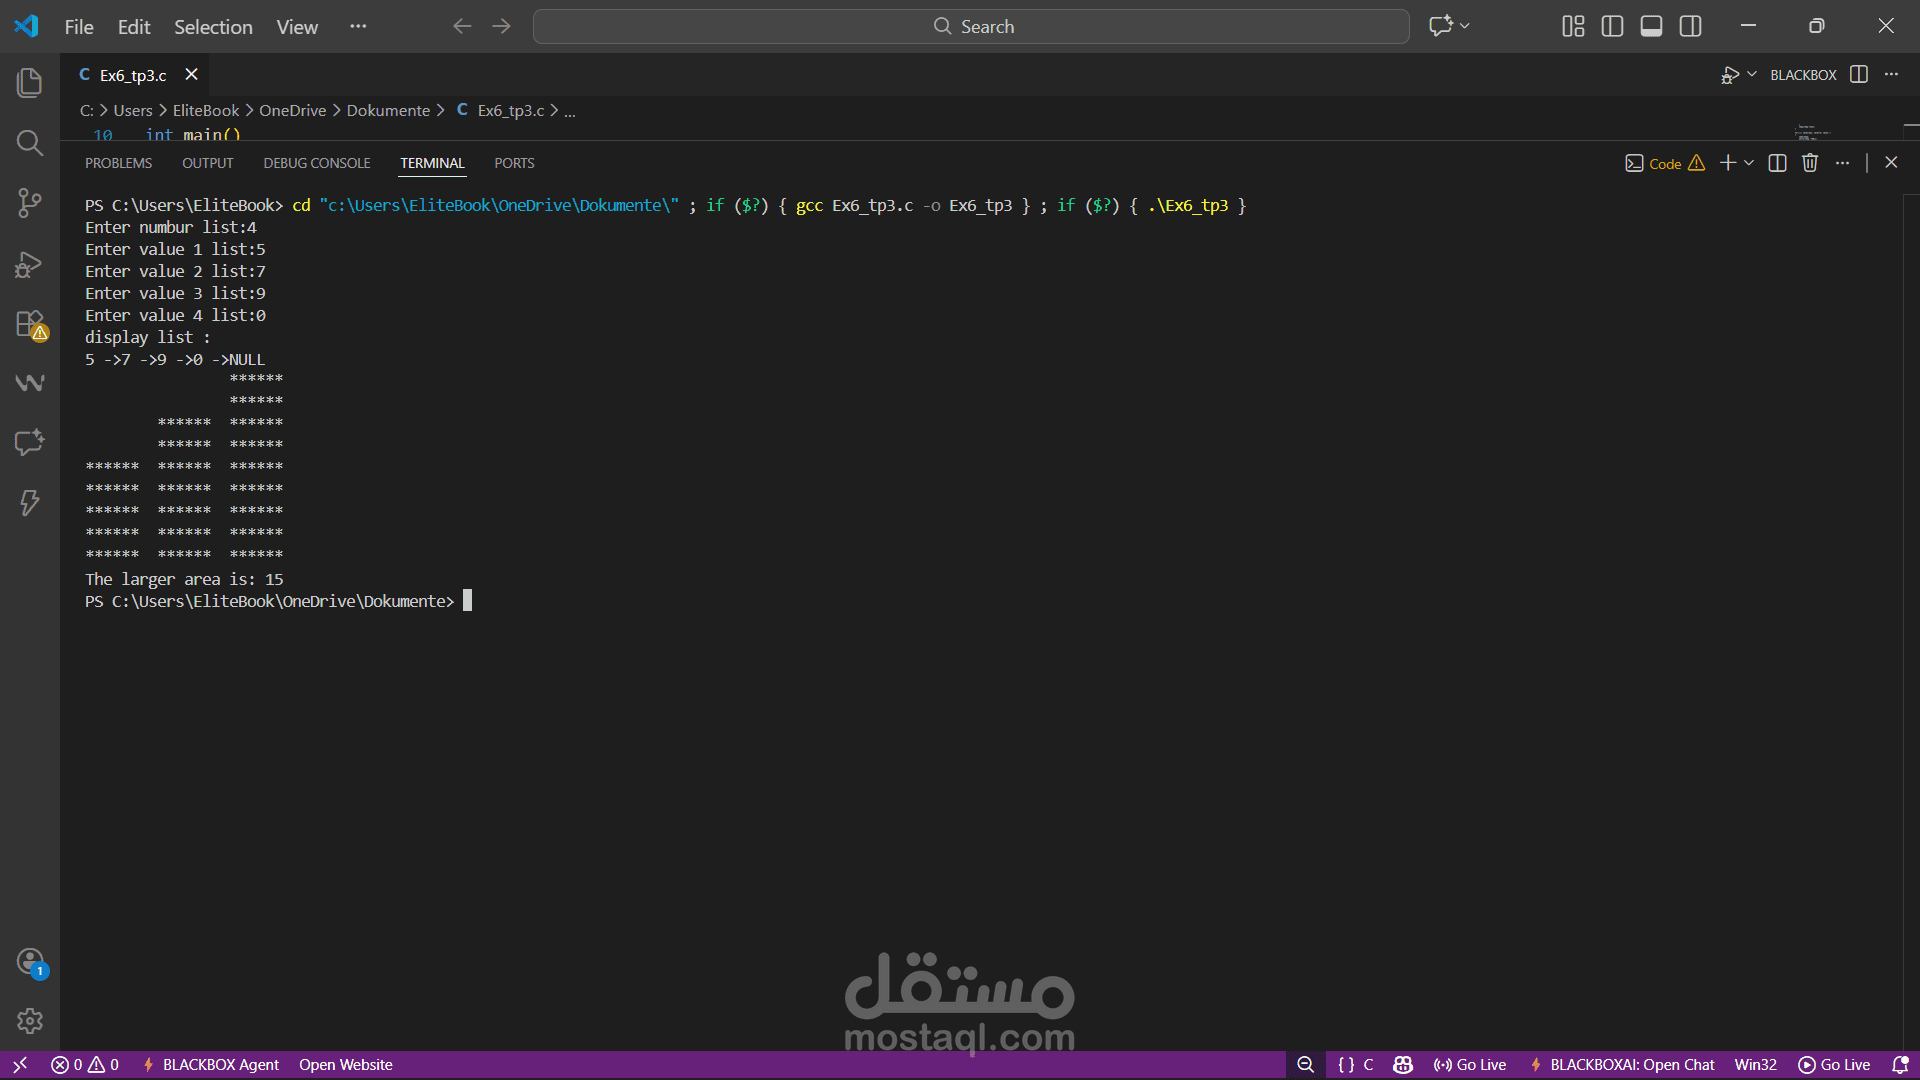Open the Selection menu
1920x1080 pixels.
pyautogui.click(x=213, y=27)
